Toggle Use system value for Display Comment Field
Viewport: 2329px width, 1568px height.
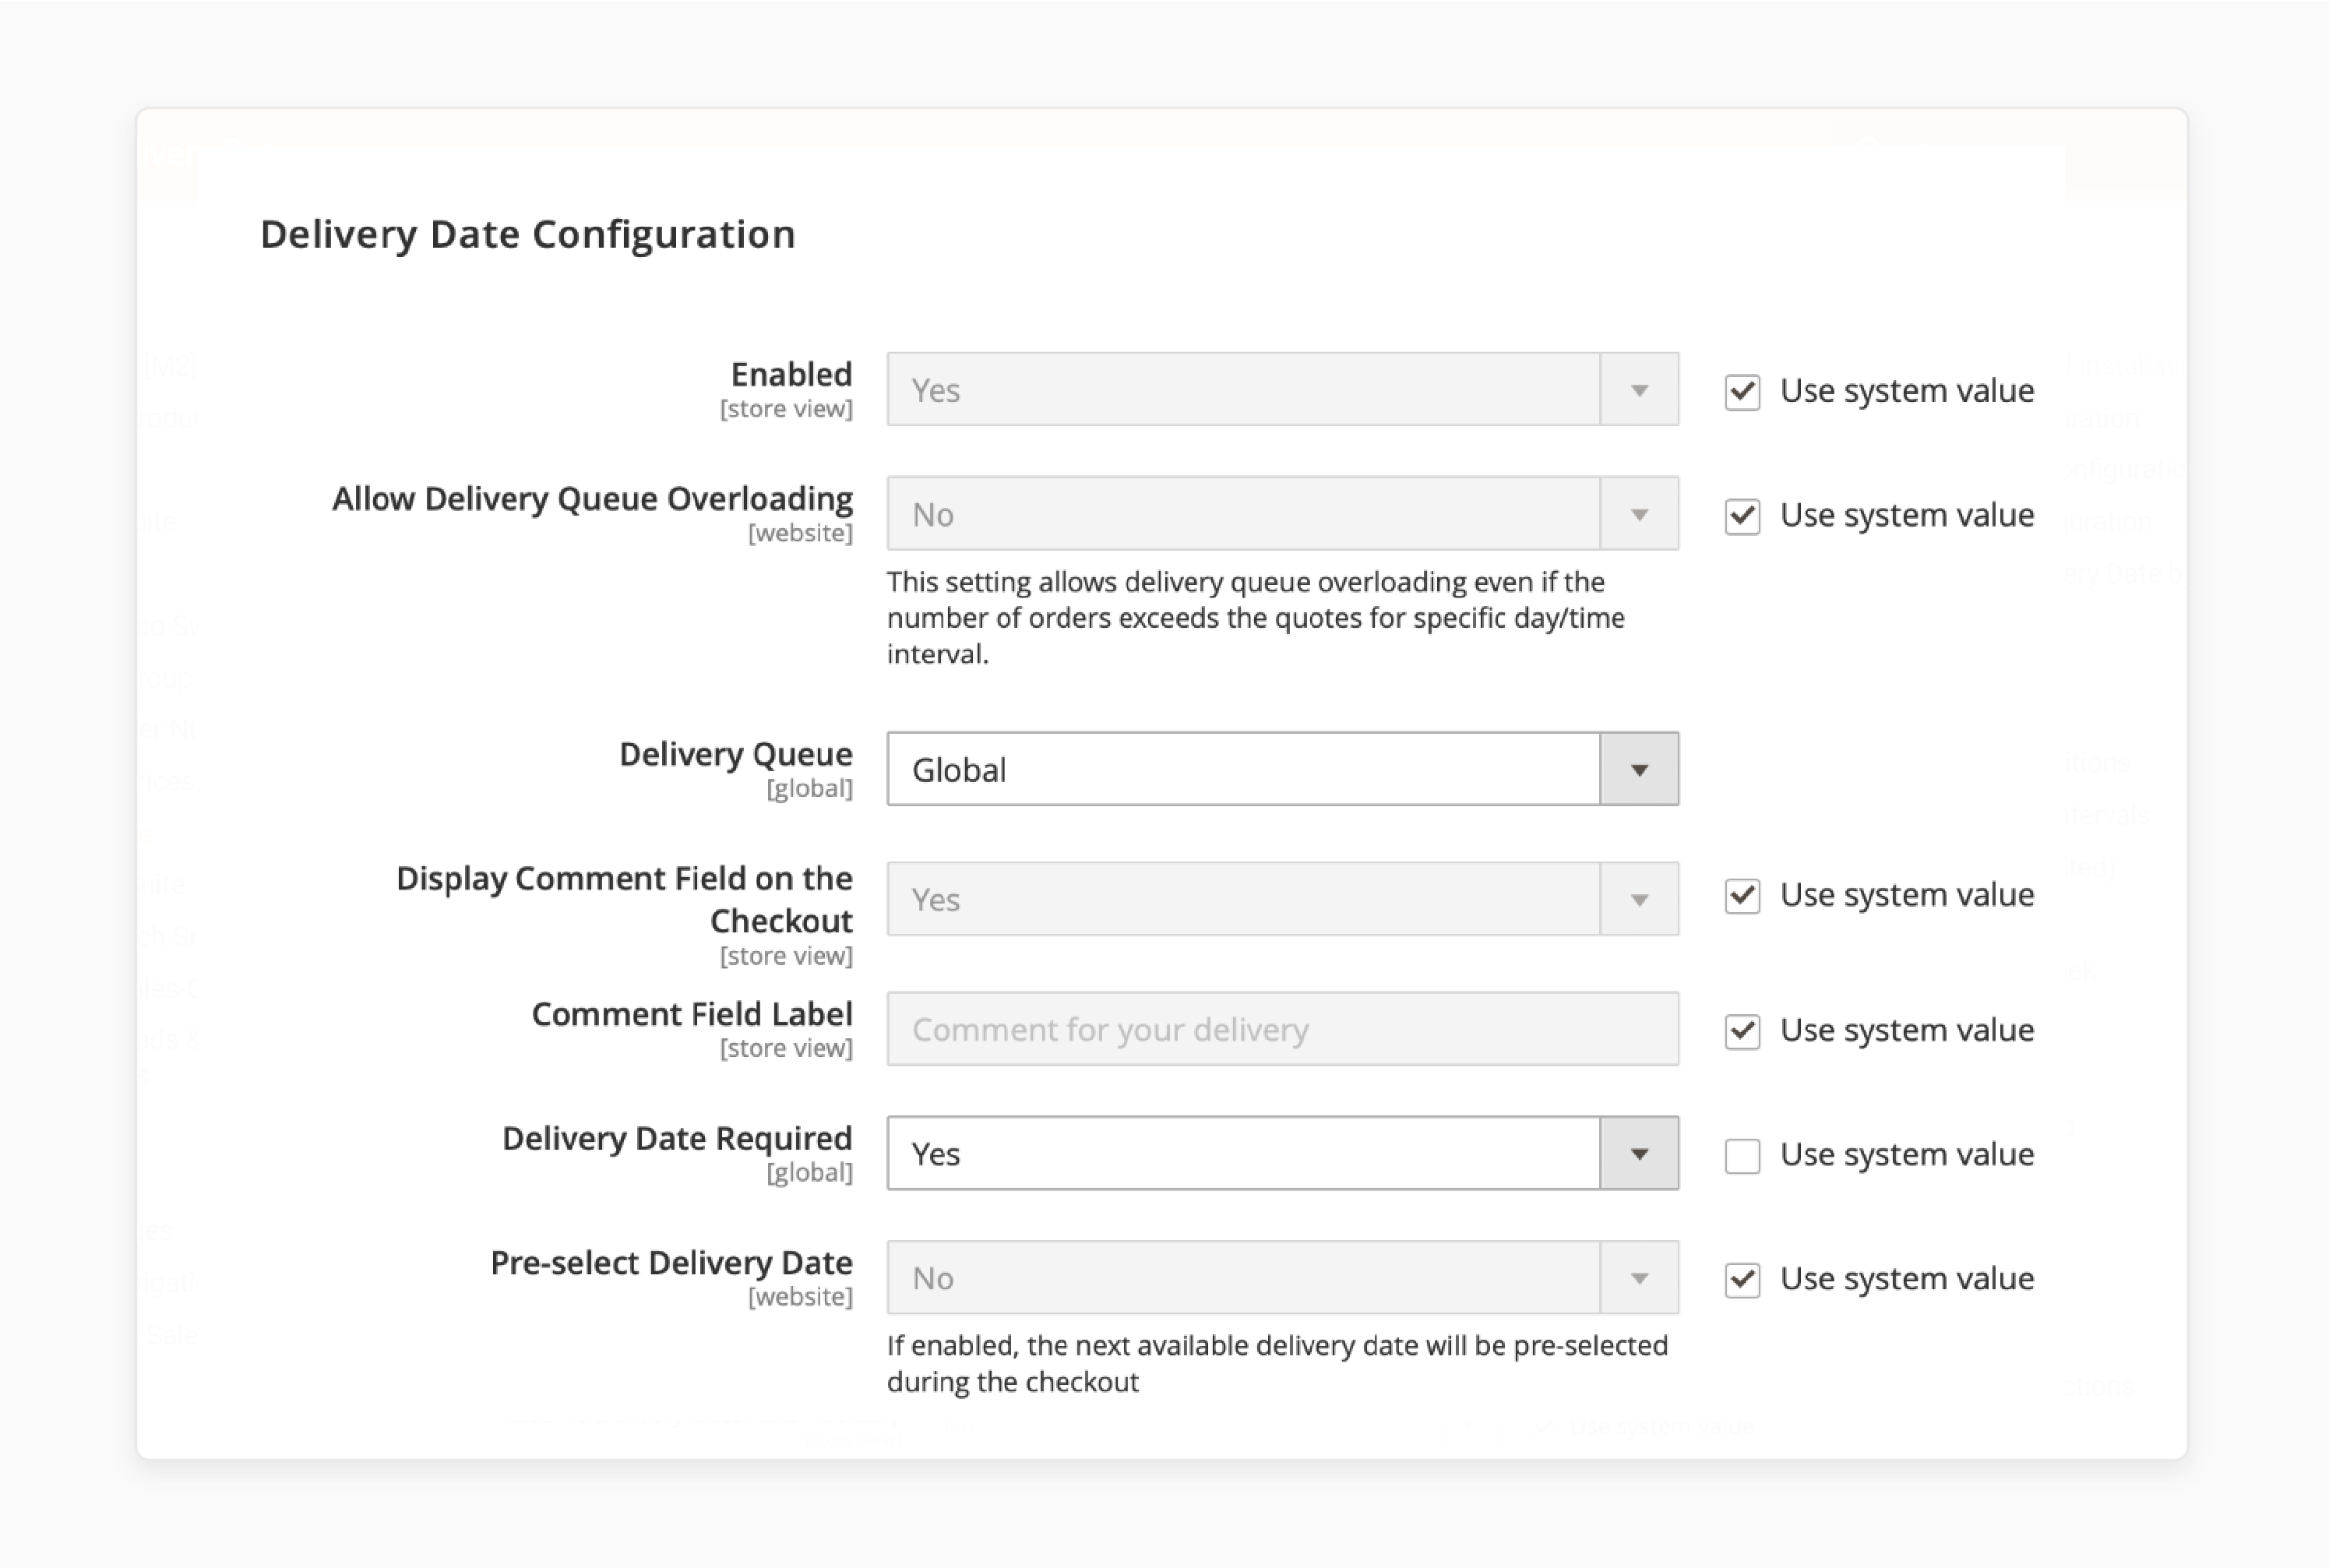click(x=1742, y=895)
